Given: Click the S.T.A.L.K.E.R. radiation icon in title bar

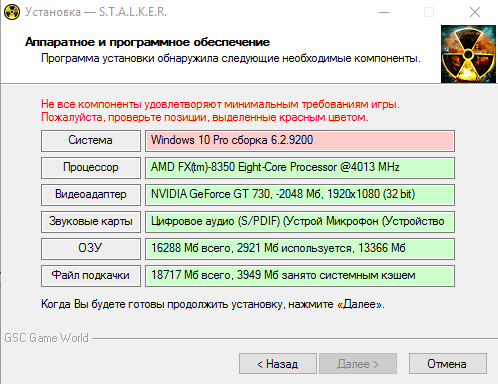Looking at the screenshot, I should 12,12.
